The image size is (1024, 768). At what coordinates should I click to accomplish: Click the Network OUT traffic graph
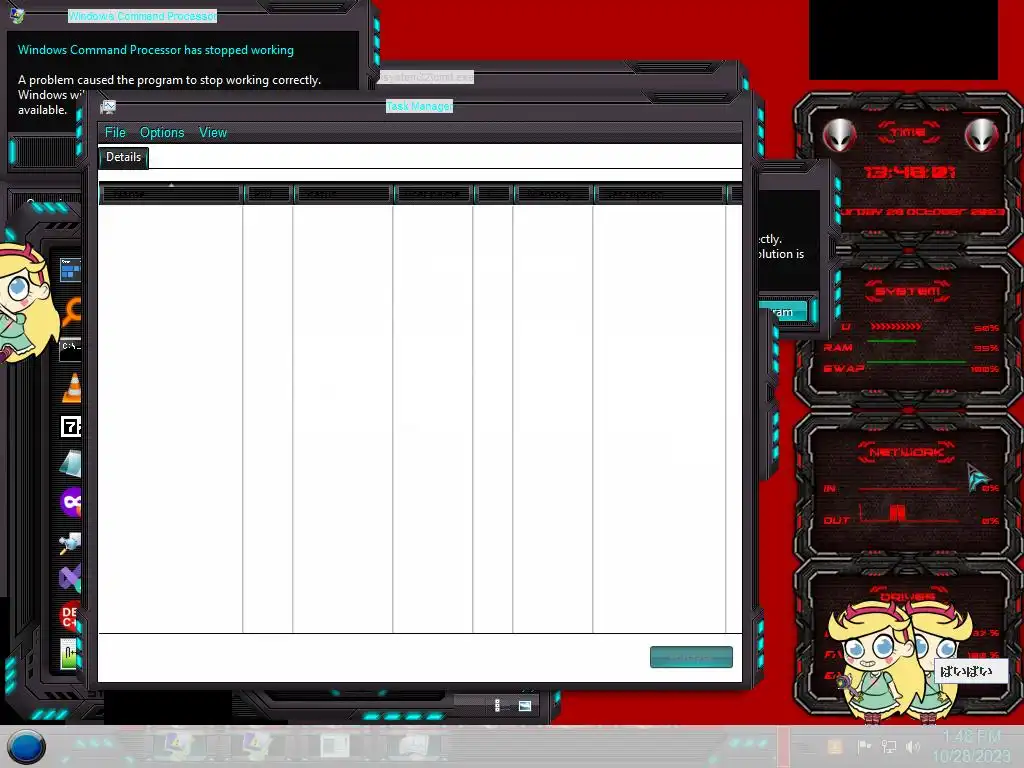coord(908,513)
